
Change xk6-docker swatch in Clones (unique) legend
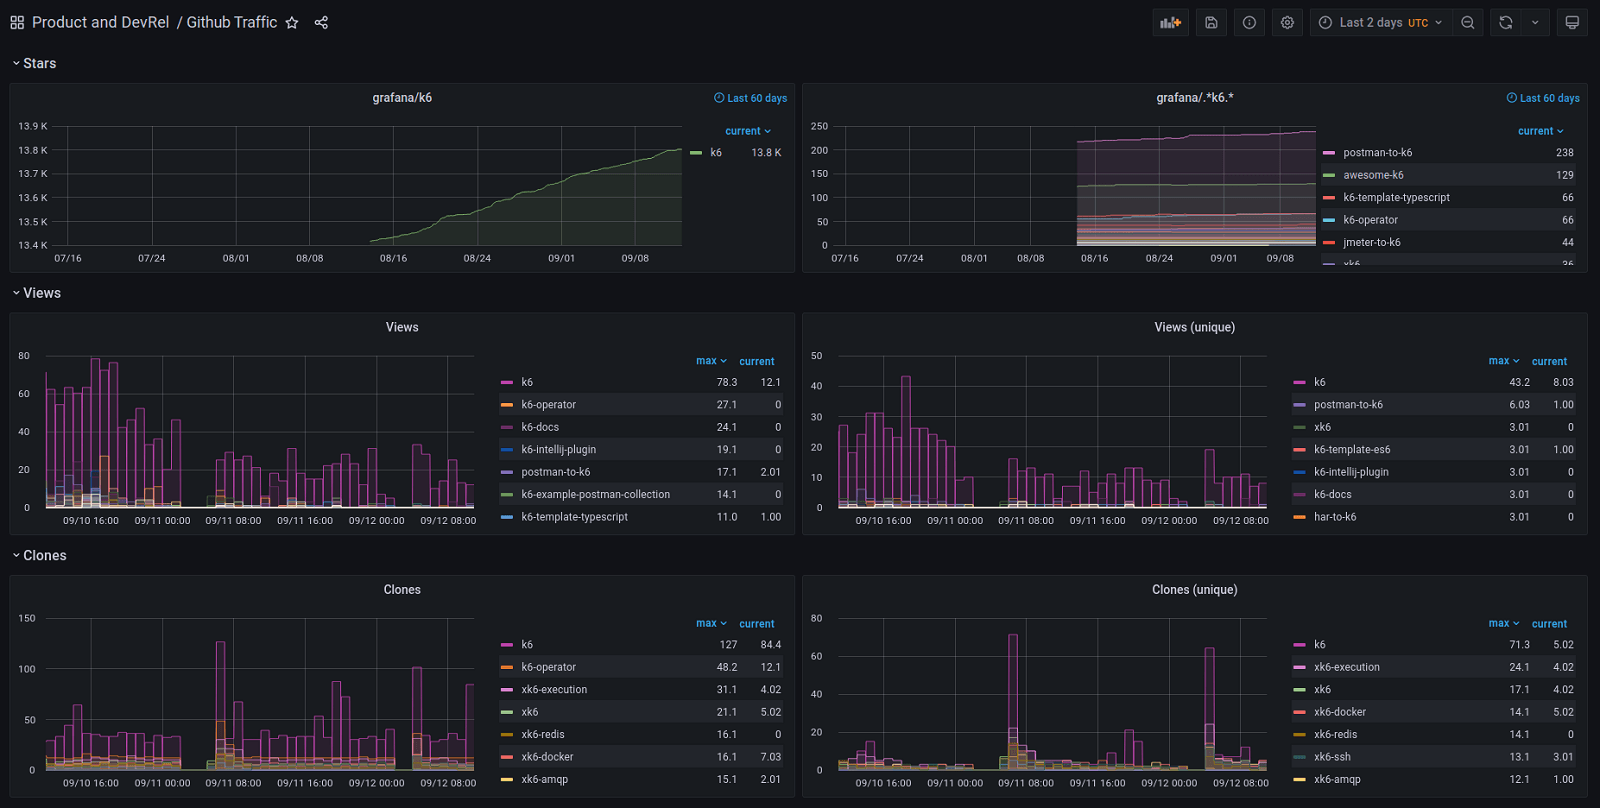click(x=1299, y=712)
